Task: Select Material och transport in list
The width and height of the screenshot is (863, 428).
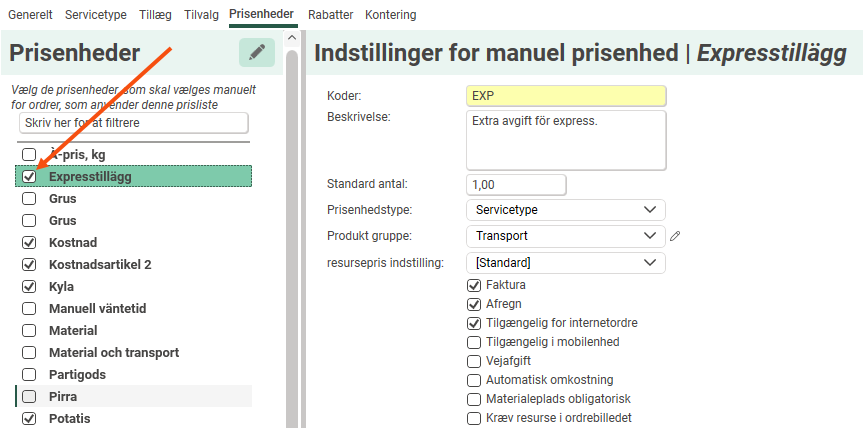Action: [114, 352]
